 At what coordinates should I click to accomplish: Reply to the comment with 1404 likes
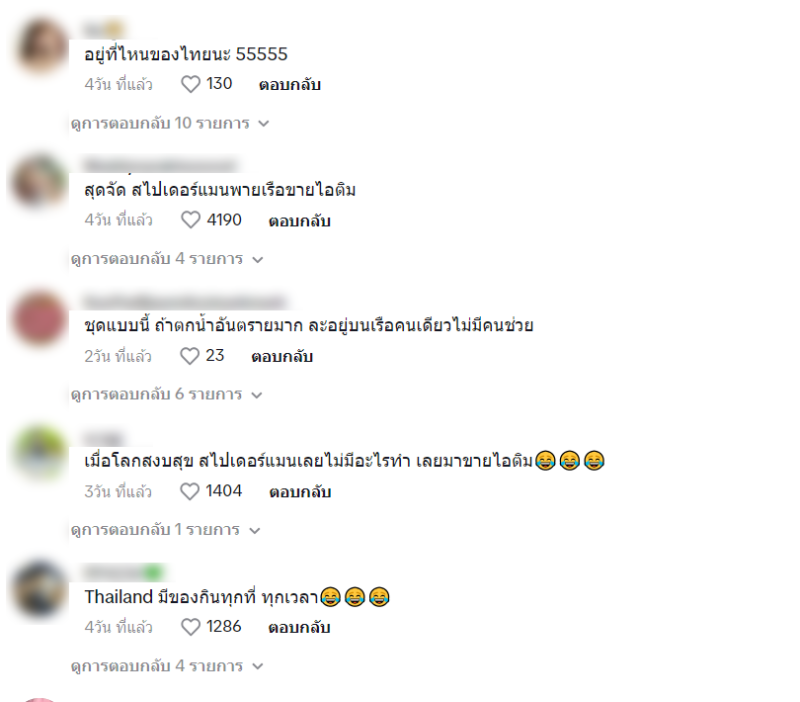pos(300,492)
